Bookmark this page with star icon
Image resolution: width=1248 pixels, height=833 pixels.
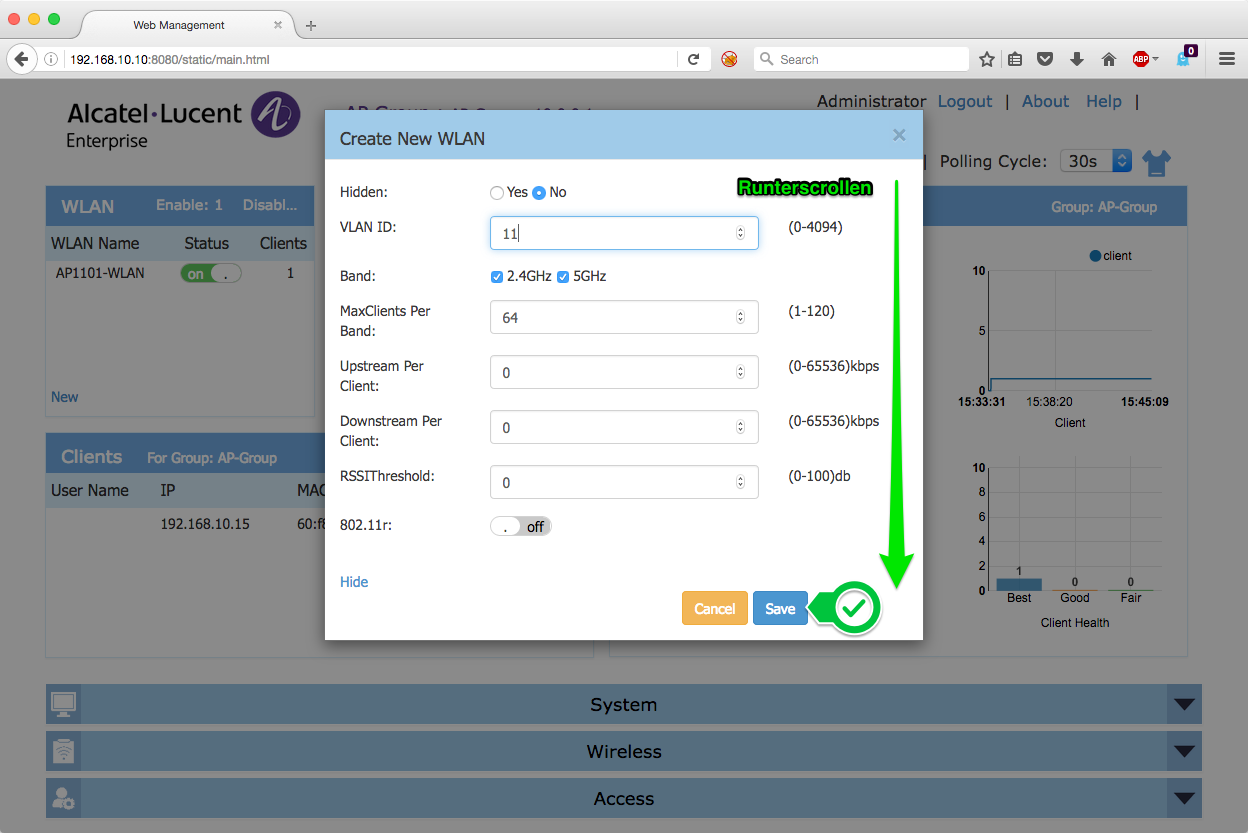(x=986, y=60)
